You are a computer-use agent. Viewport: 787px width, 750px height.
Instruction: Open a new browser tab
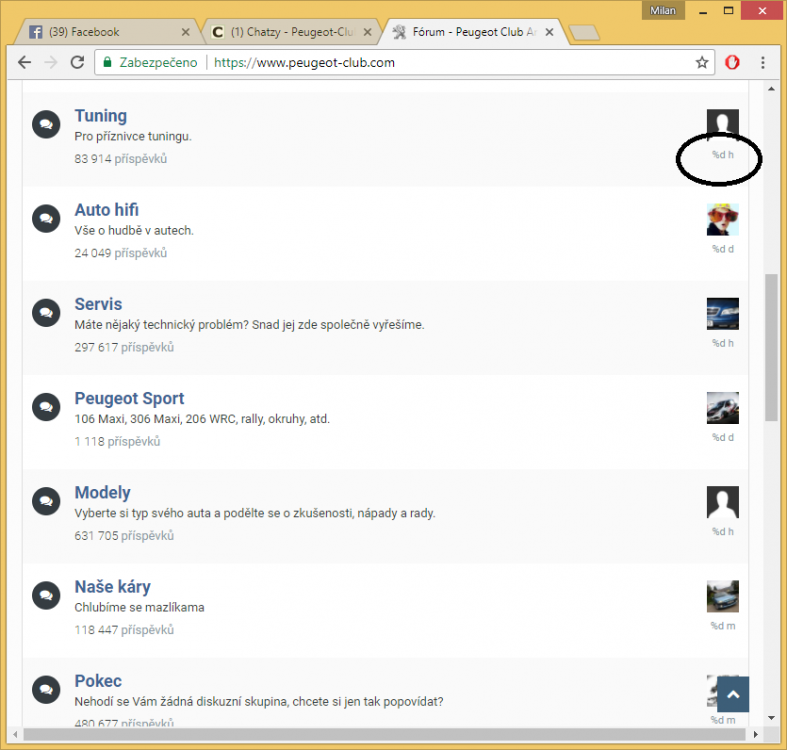point(584,33)
